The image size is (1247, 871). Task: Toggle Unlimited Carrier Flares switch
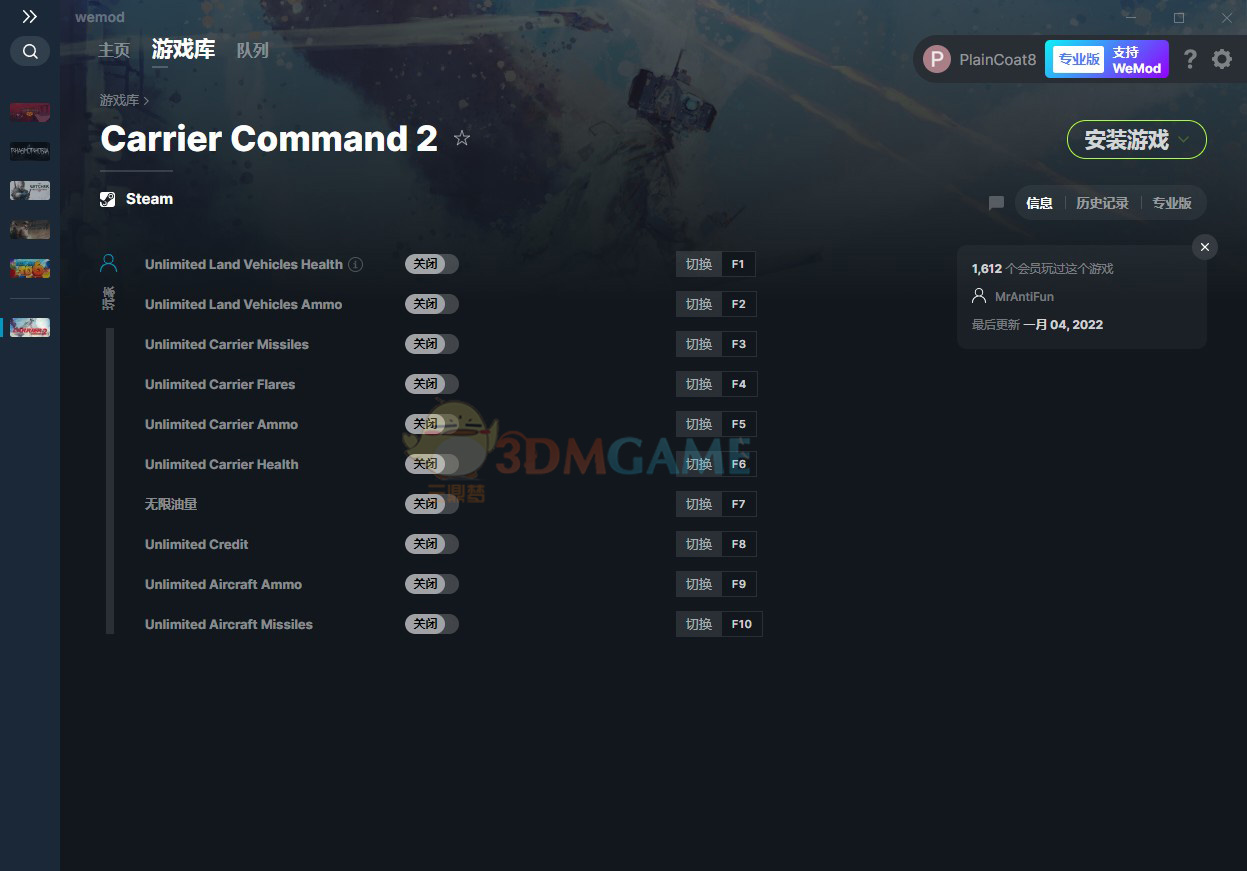point(432,384)
